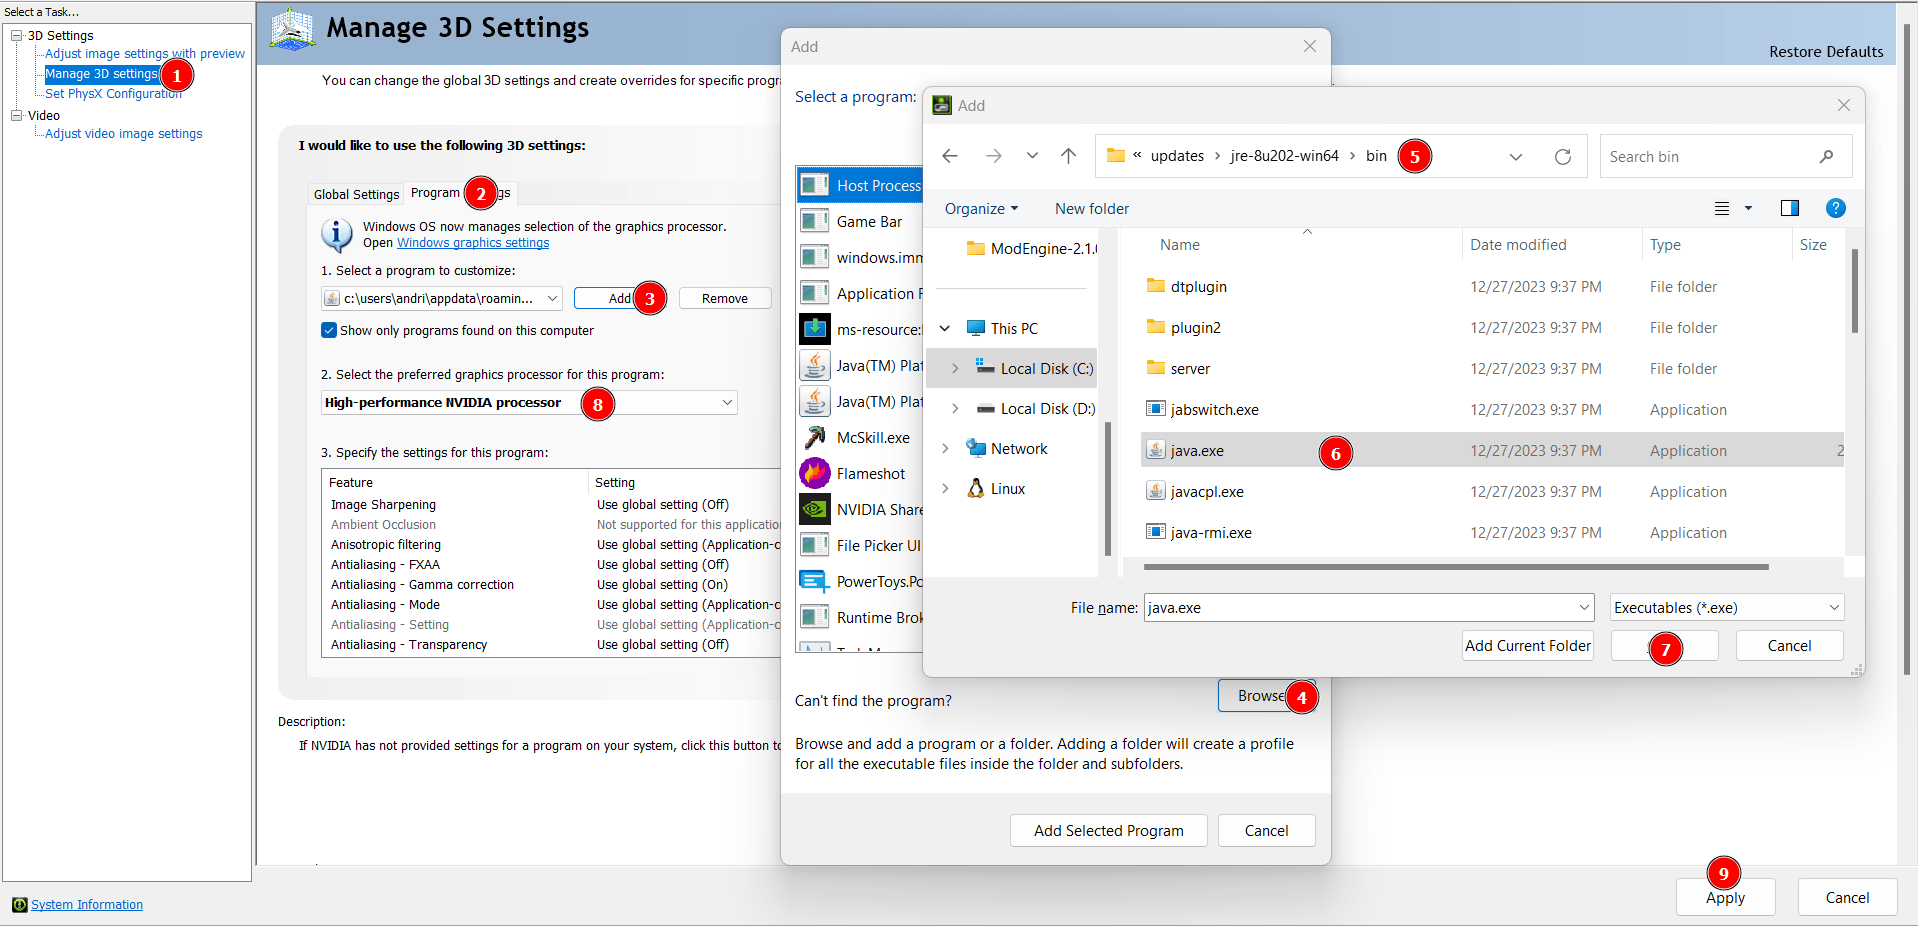Select the jabswitch.exe file
This screenshot has width=1918, height=926.
1214,409
